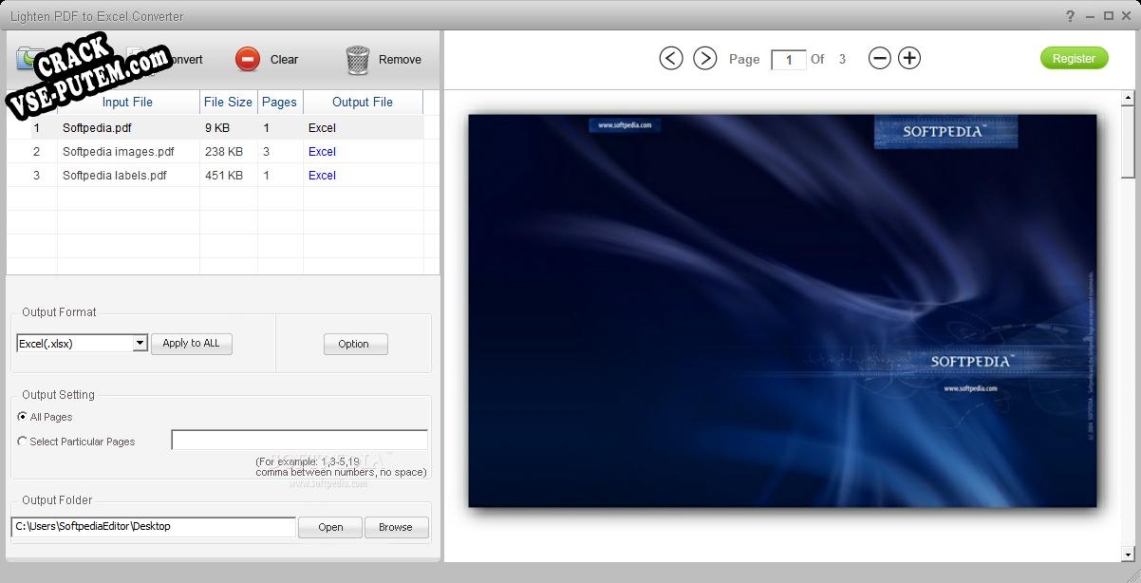Image resolution: width=1141 pixels, height=583 pixels.
Task: Click the red Clear icon
Action: coord(247,60)
